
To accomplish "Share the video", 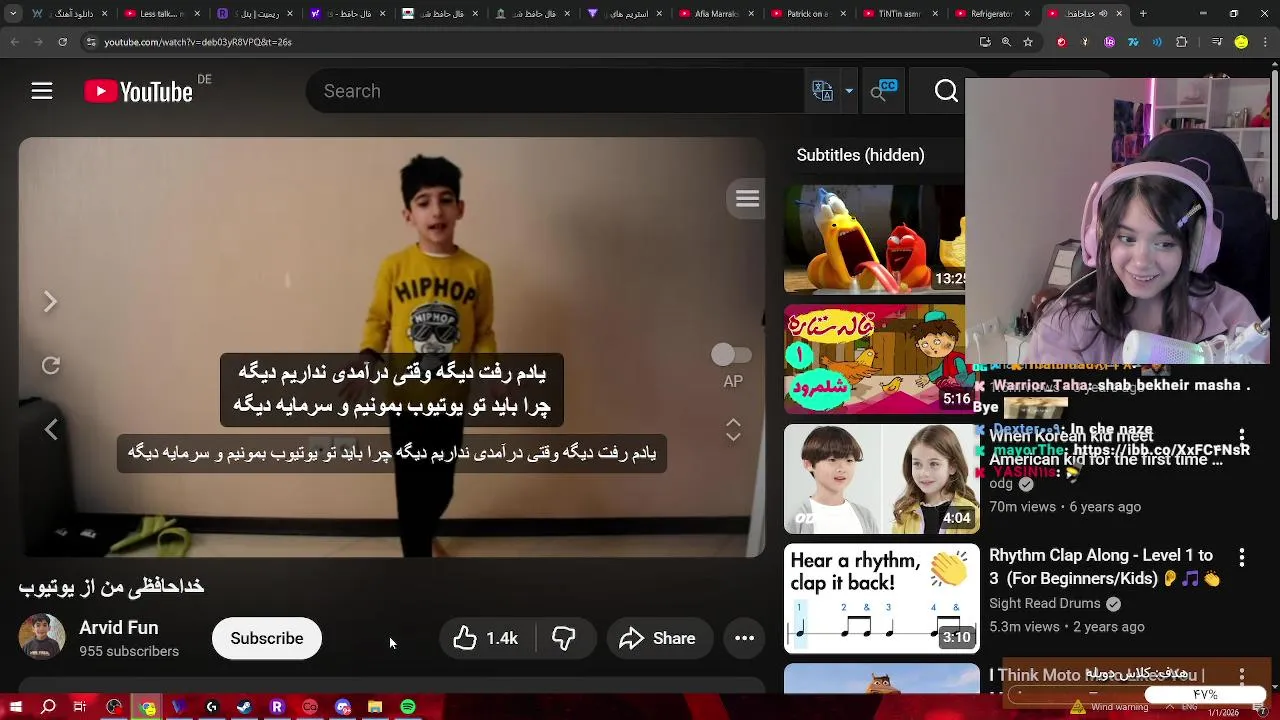I will point(657,638).
